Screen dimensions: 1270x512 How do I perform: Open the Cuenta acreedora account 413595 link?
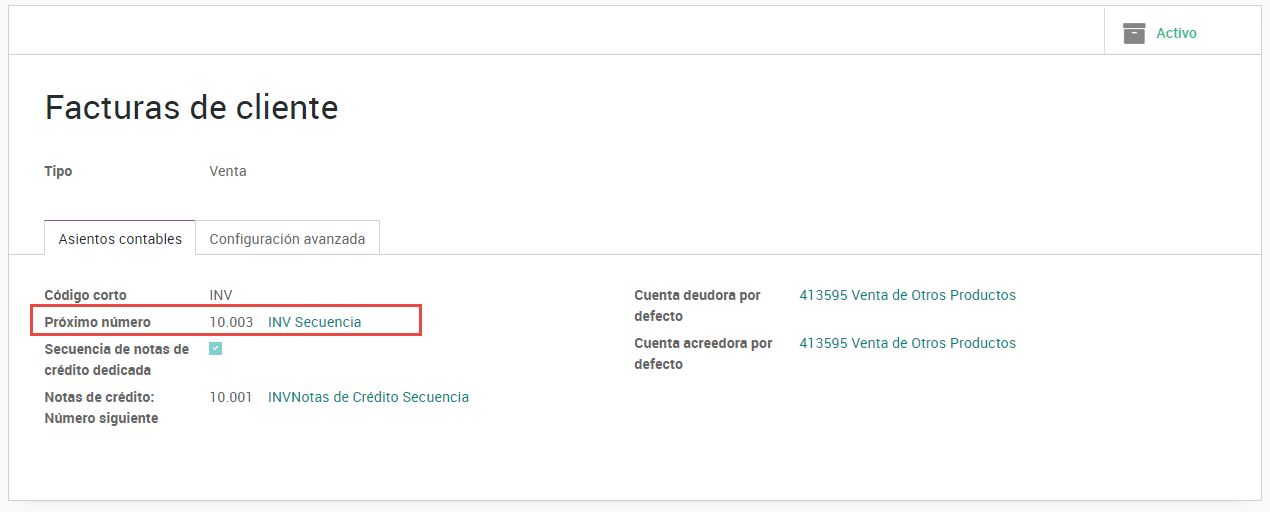click(907, 343)
